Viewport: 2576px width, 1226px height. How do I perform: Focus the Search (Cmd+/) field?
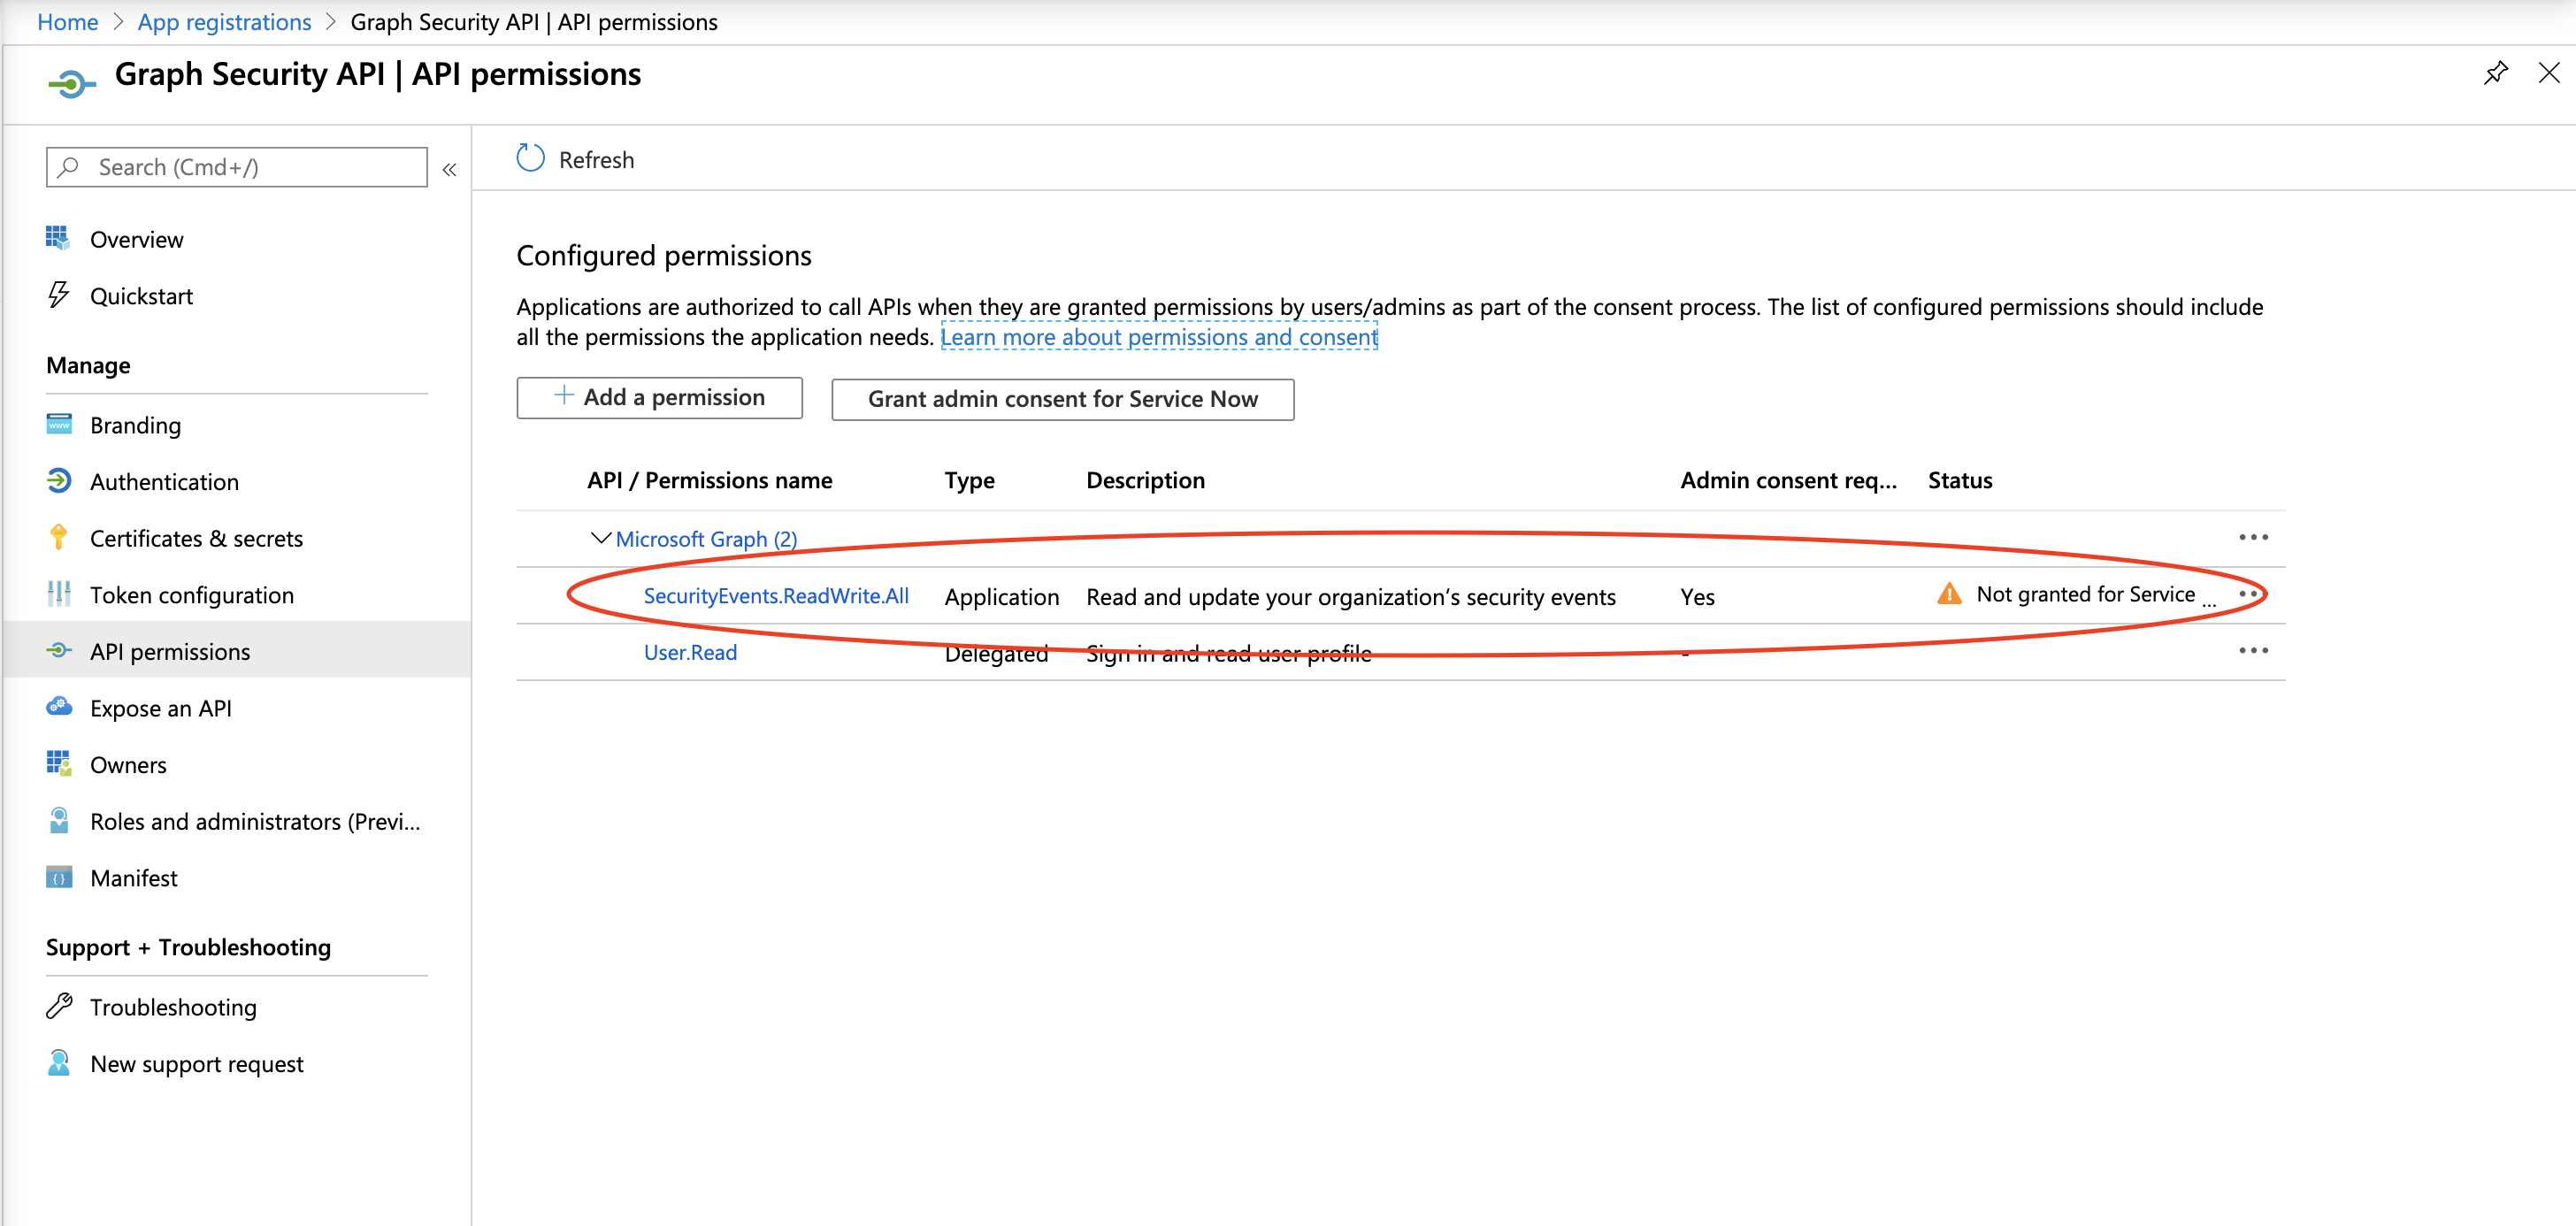[237, 167]
